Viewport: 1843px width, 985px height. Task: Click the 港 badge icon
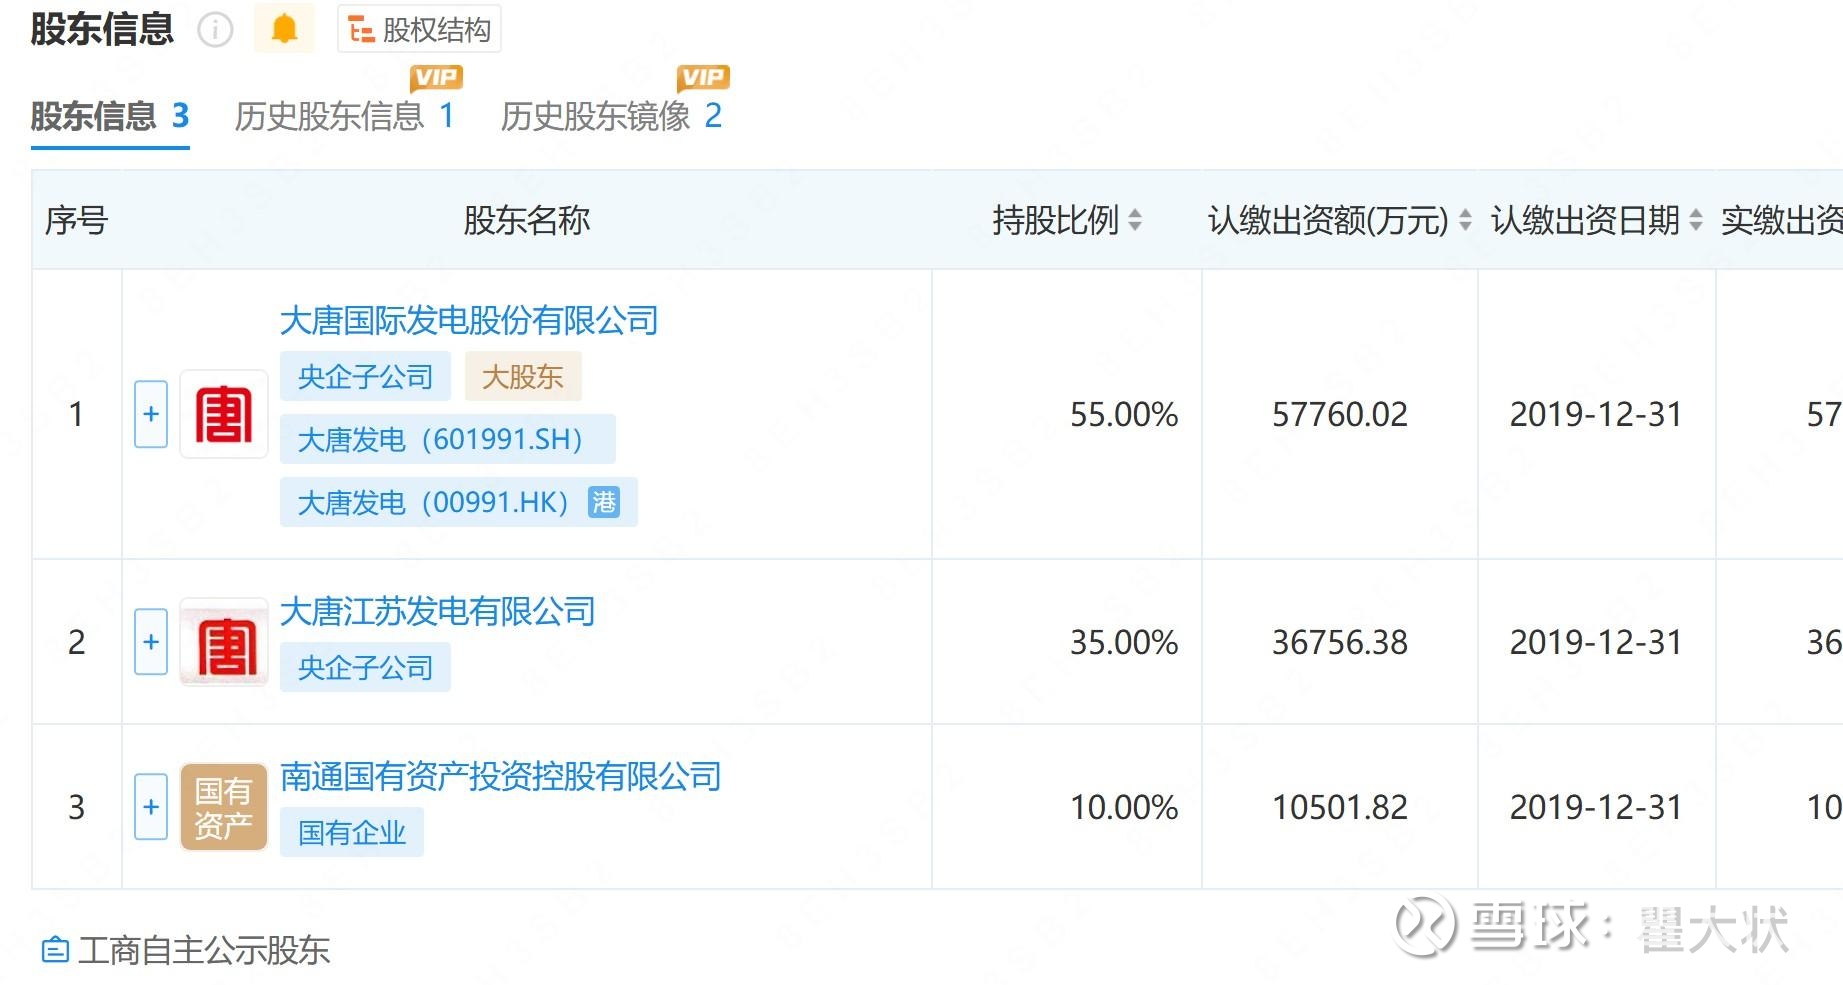point(604,502)
